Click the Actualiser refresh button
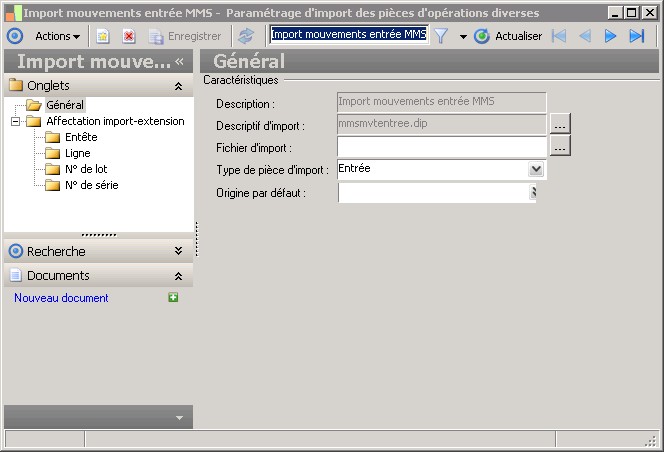 [x=508, y=36]
